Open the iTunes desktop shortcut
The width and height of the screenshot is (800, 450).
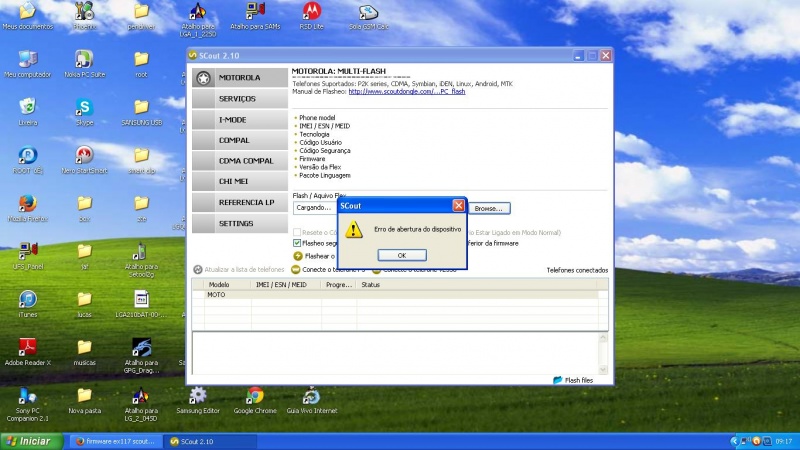click(28, 304)
